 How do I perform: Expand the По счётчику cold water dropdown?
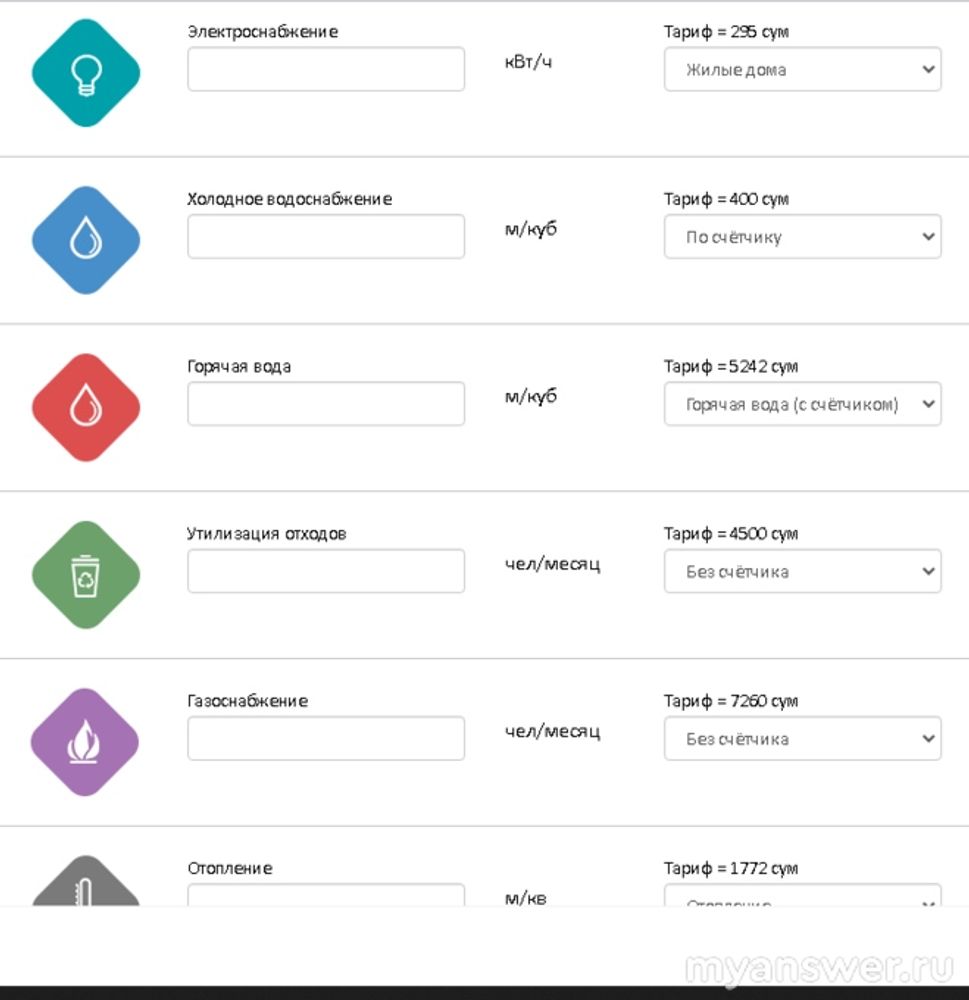click(802, 237)
